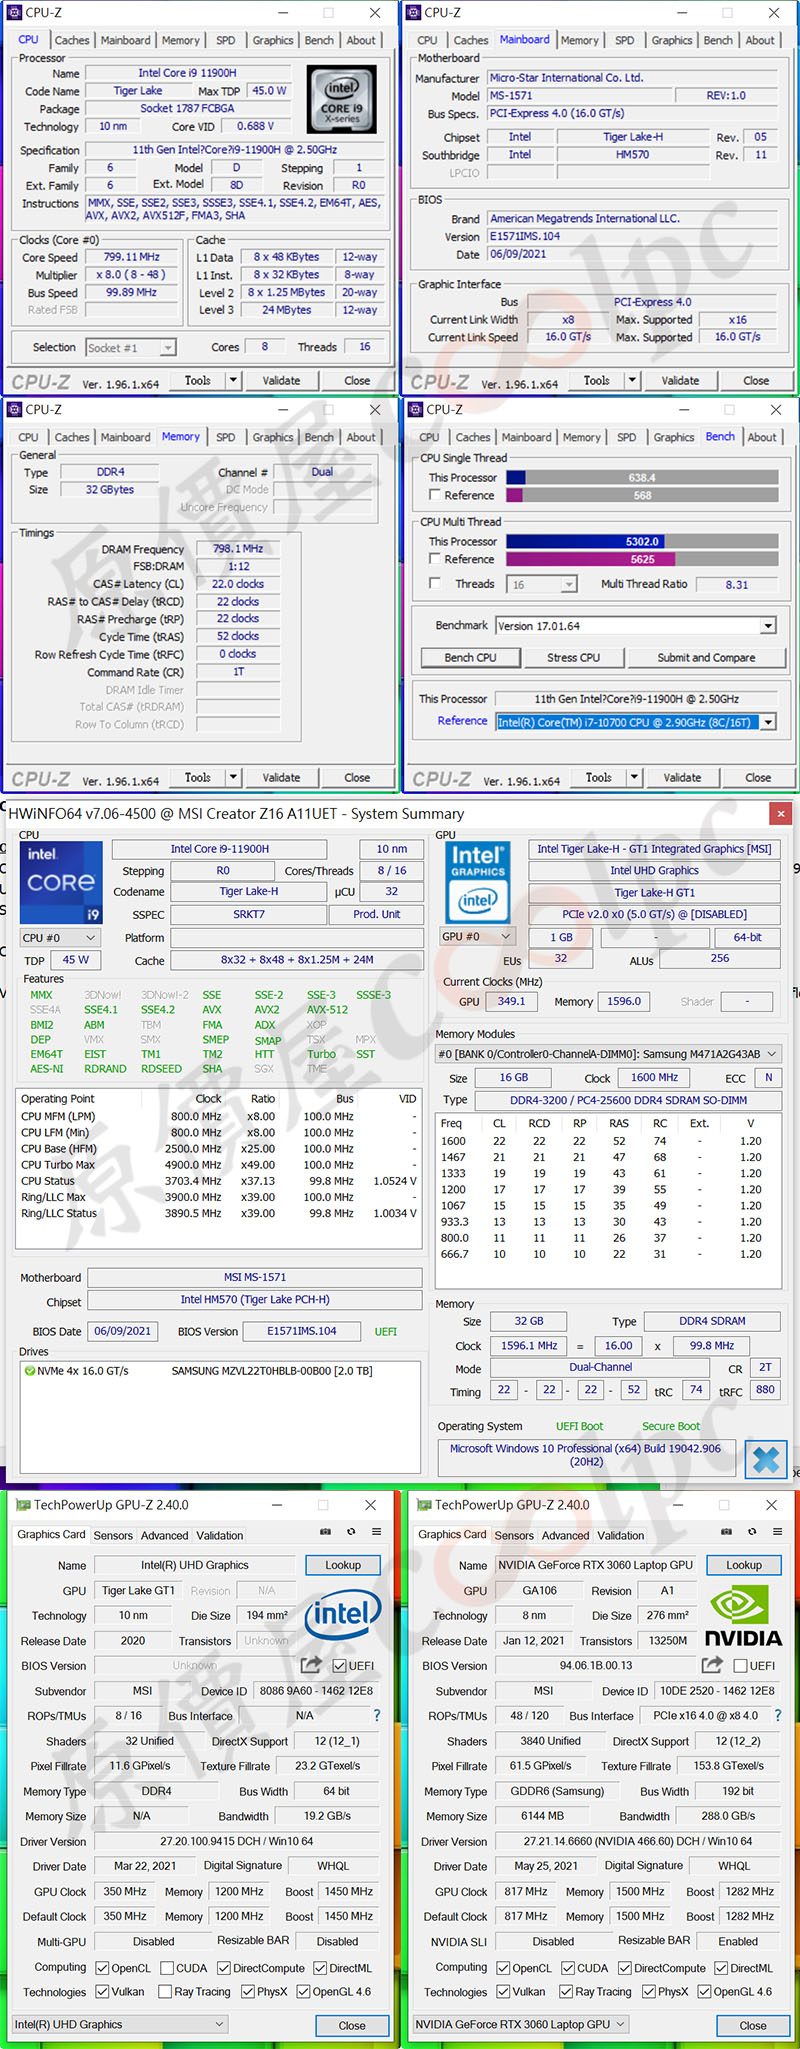Click the BIOS export share icon in NVIDIA GPU-Z
This screenshot has width=800, height=2049.
(712, 1665)
